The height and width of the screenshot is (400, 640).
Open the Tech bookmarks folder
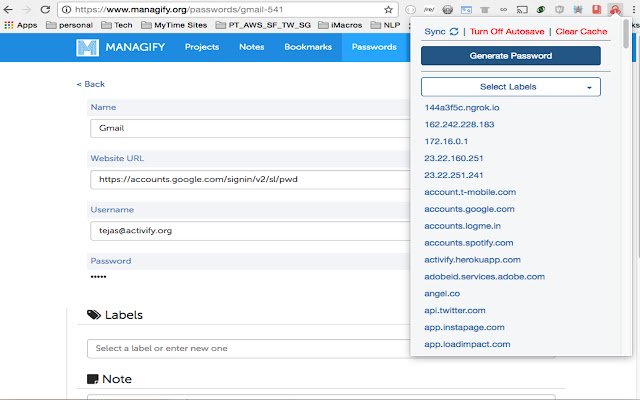click(x=117, y=25)
